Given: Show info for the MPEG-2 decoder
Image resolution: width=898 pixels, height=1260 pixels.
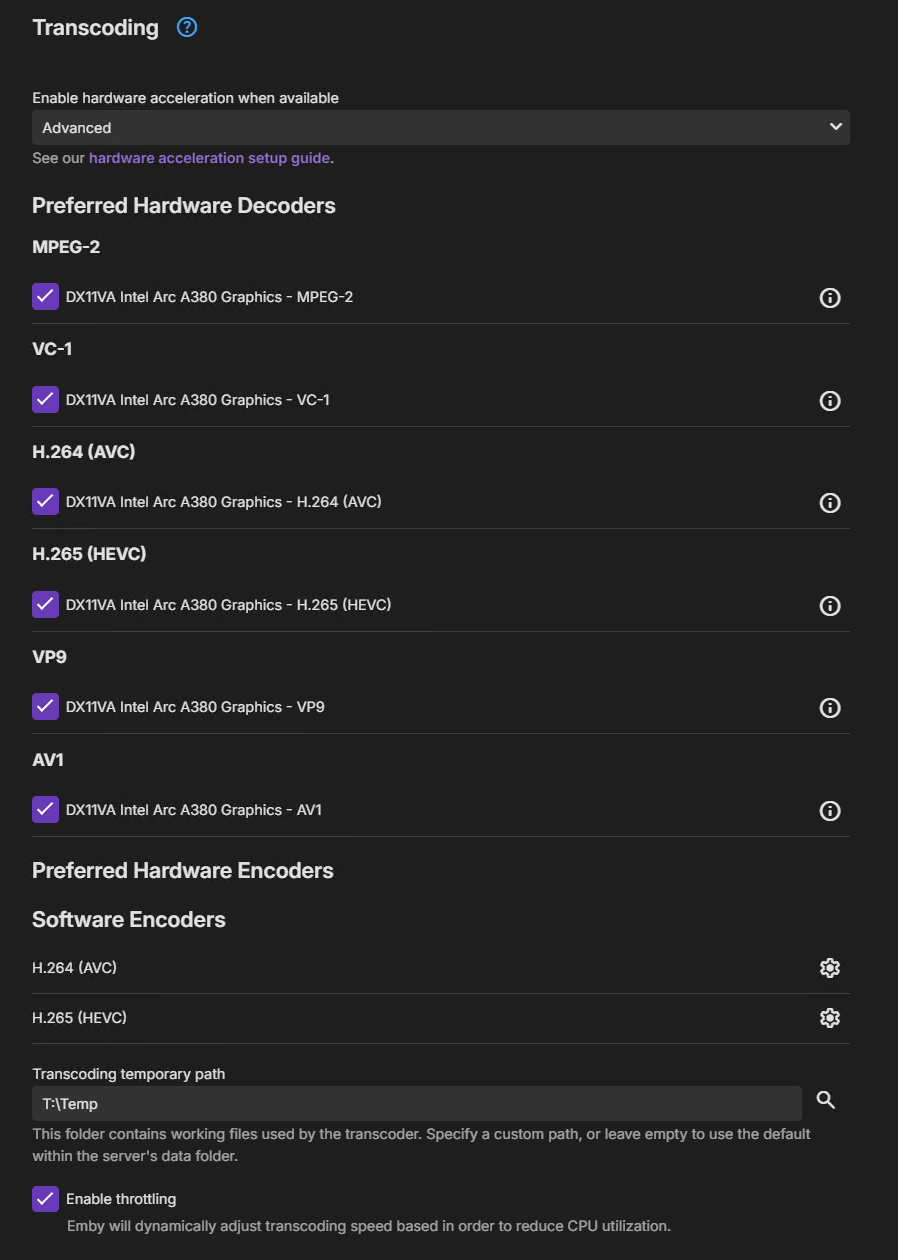Looking at the screenshot, I should tap(830, 298).
